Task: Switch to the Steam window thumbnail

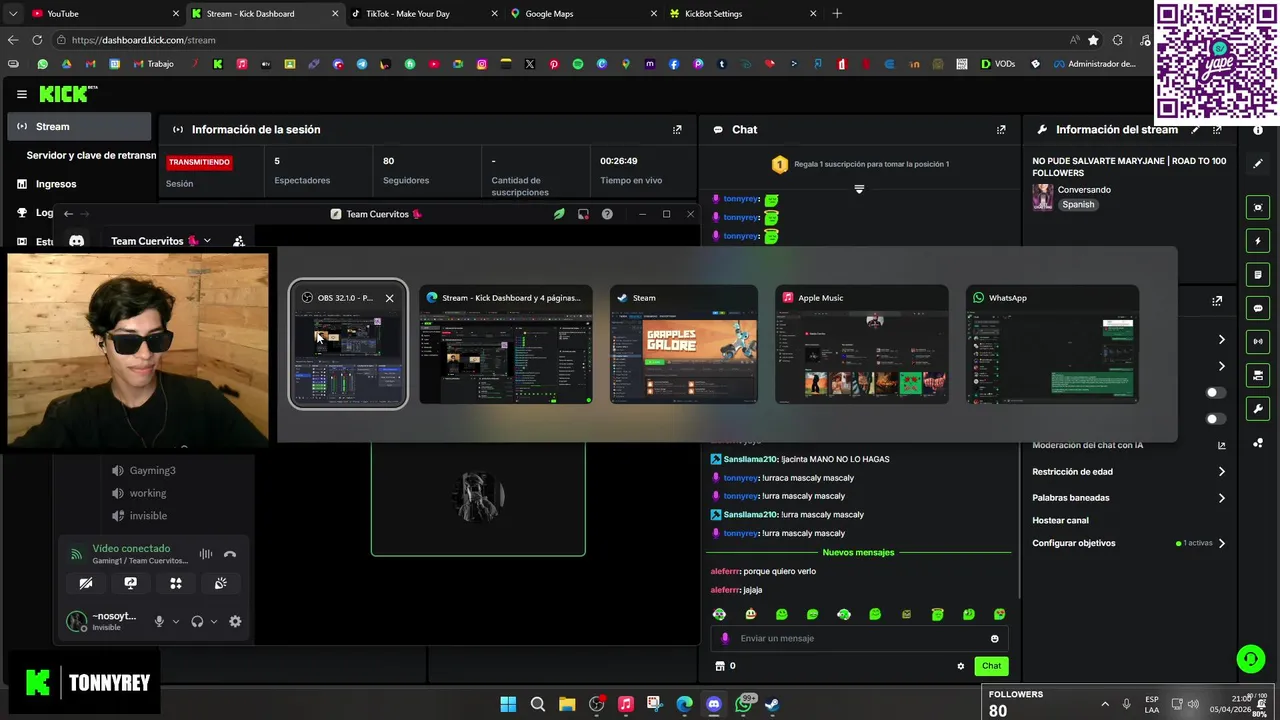Action: click(684, 344)
